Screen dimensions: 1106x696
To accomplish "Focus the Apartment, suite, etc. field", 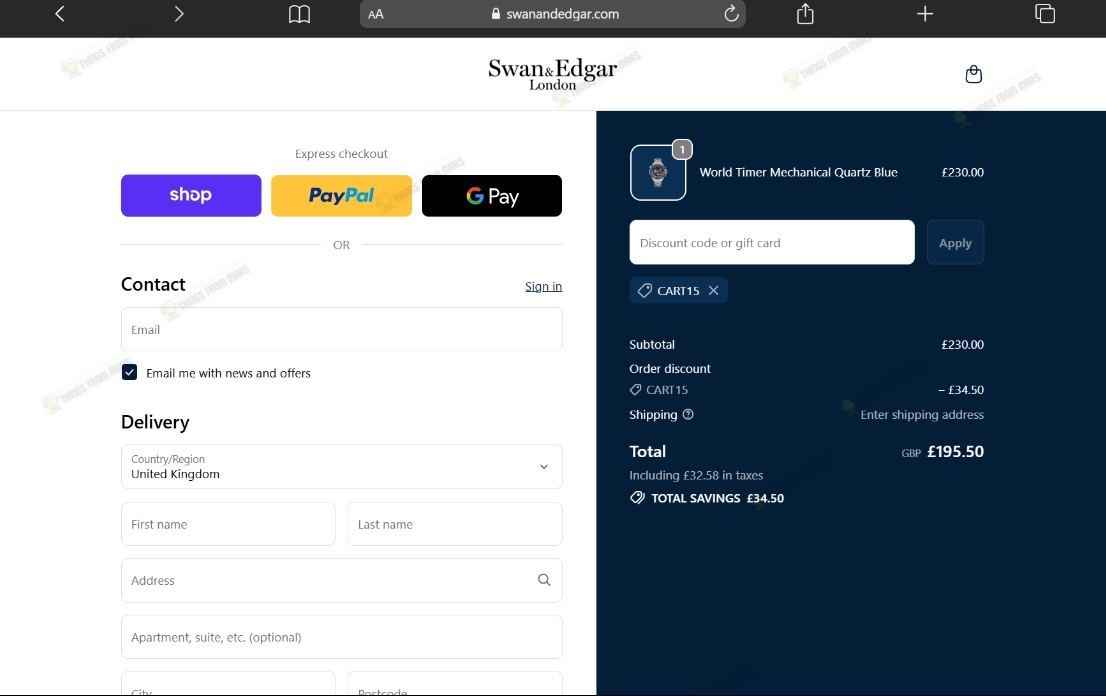I will [x=341, y=637].
